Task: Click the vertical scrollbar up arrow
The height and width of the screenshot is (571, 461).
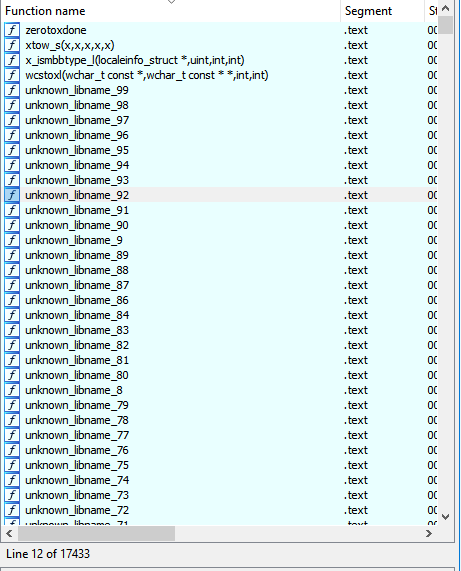Action: pyautogui.click(x=446, y=8)
